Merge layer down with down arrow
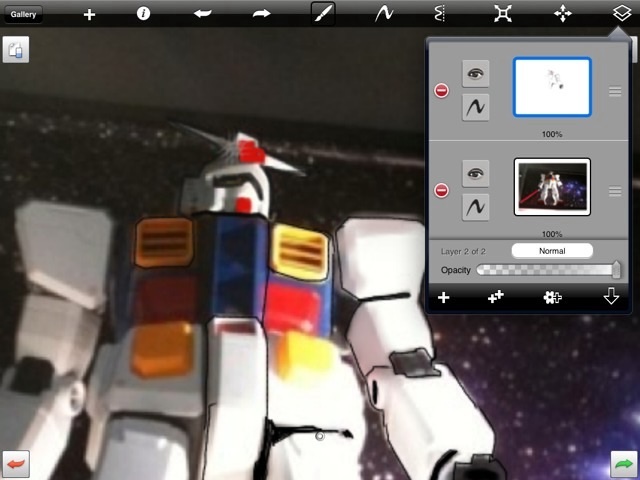This screenshot has height=480, width=640. 611,296
